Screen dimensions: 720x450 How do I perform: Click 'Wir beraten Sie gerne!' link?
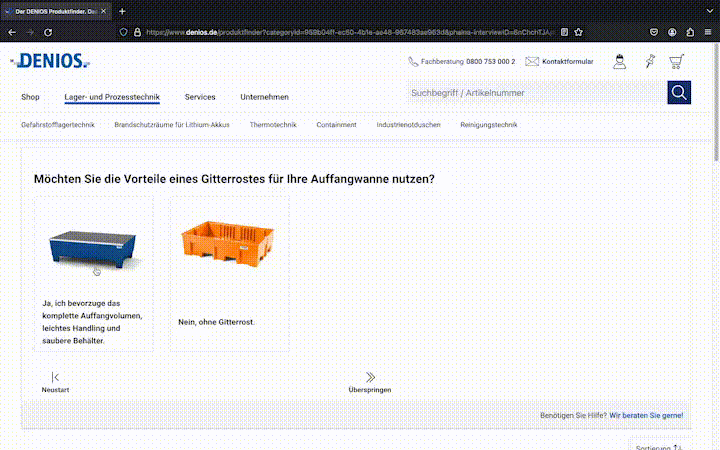[646, 414]
